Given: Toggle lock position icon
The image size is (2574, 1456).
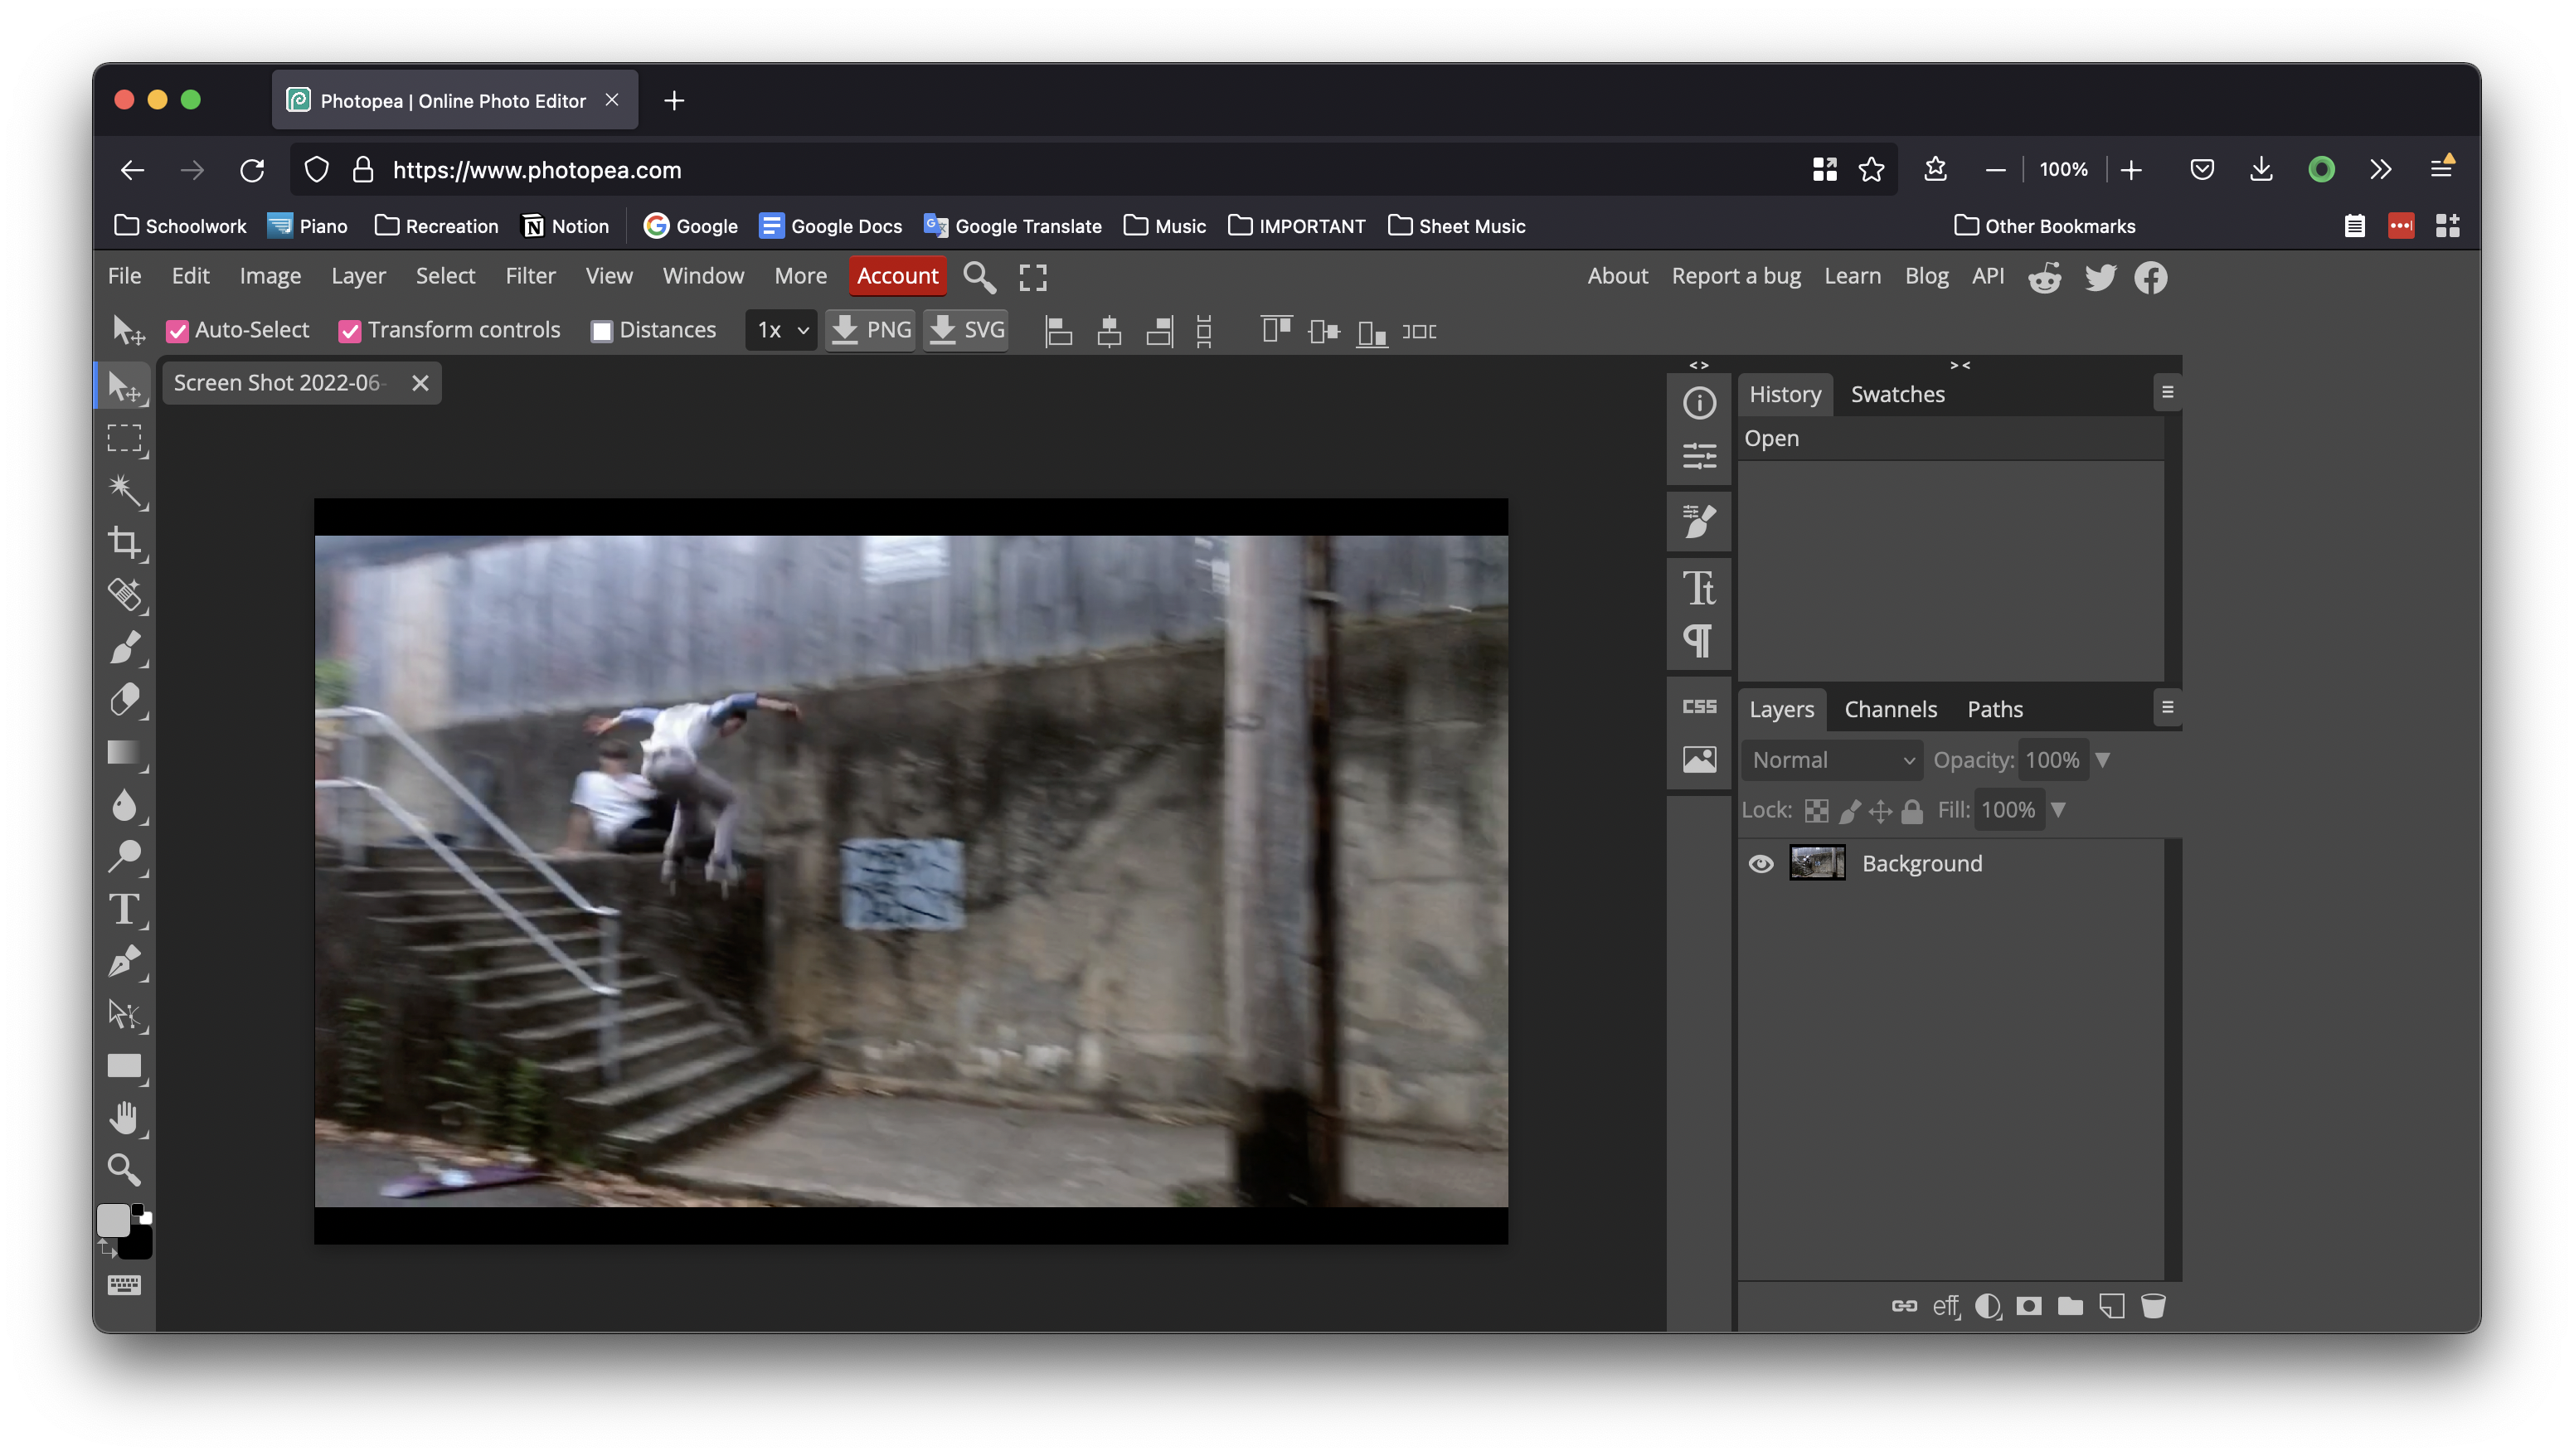Looking at the screenshot, I should pos(1880,810).
